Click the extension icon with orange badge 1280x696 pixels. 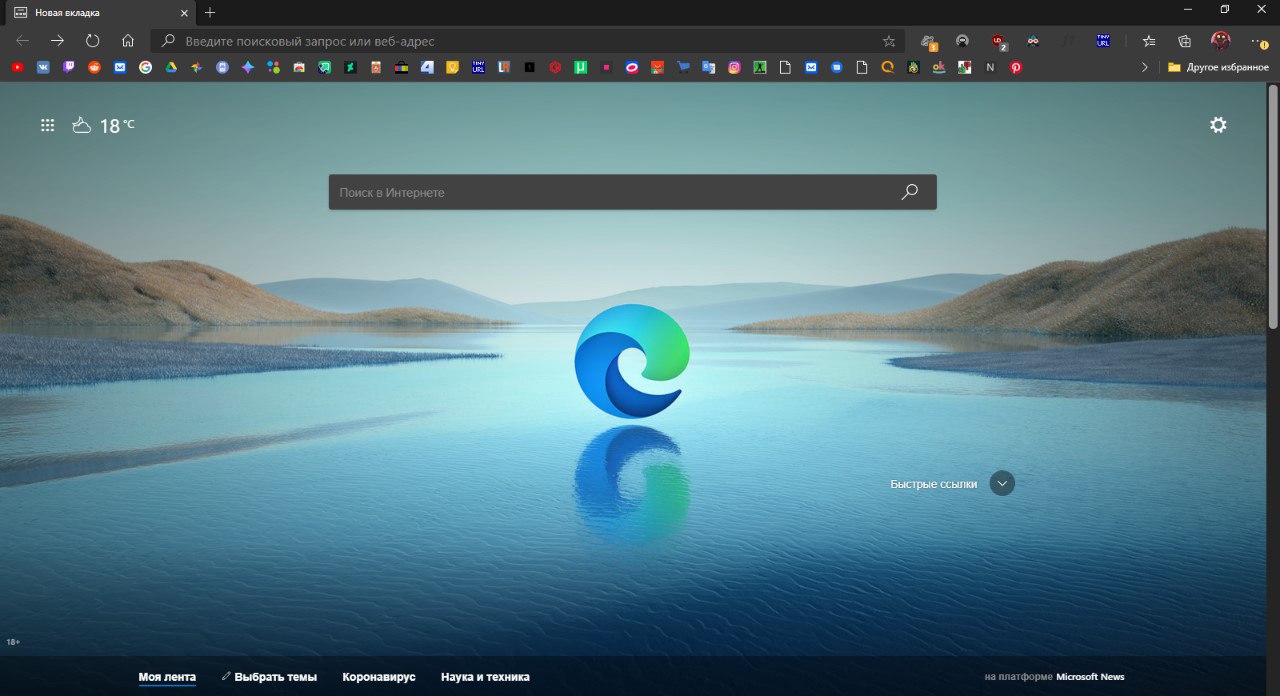point(927,41)
